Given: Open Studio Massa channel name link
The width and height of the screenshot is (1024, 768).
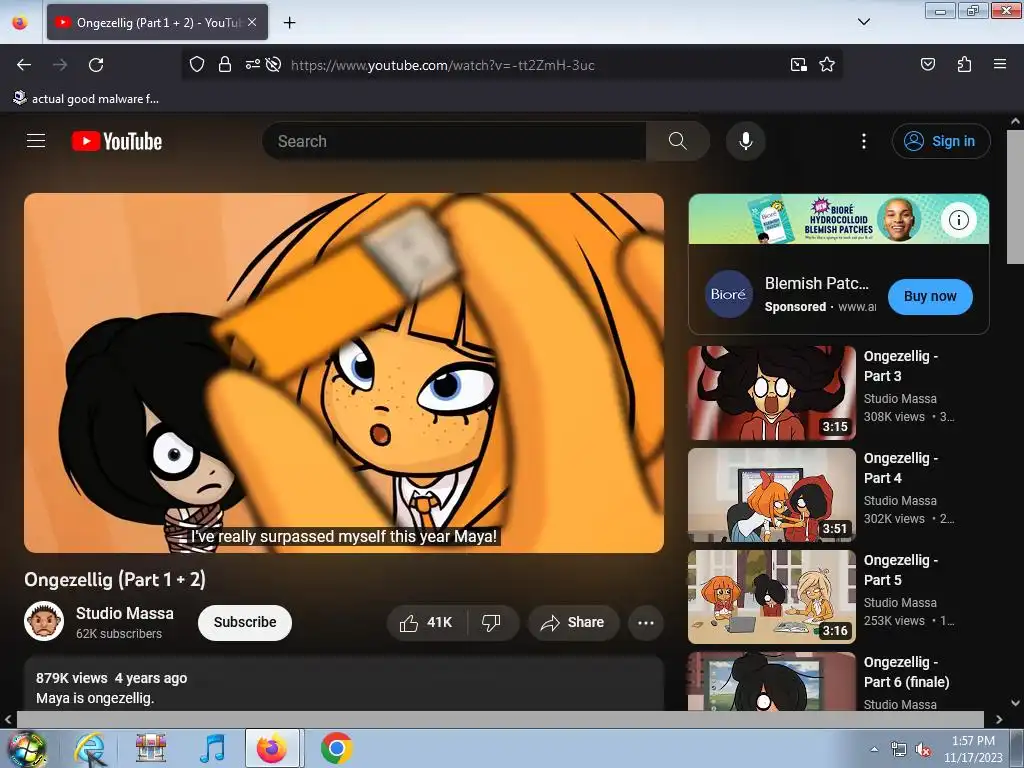Looking at the screenshot, I should click(125, 613).
